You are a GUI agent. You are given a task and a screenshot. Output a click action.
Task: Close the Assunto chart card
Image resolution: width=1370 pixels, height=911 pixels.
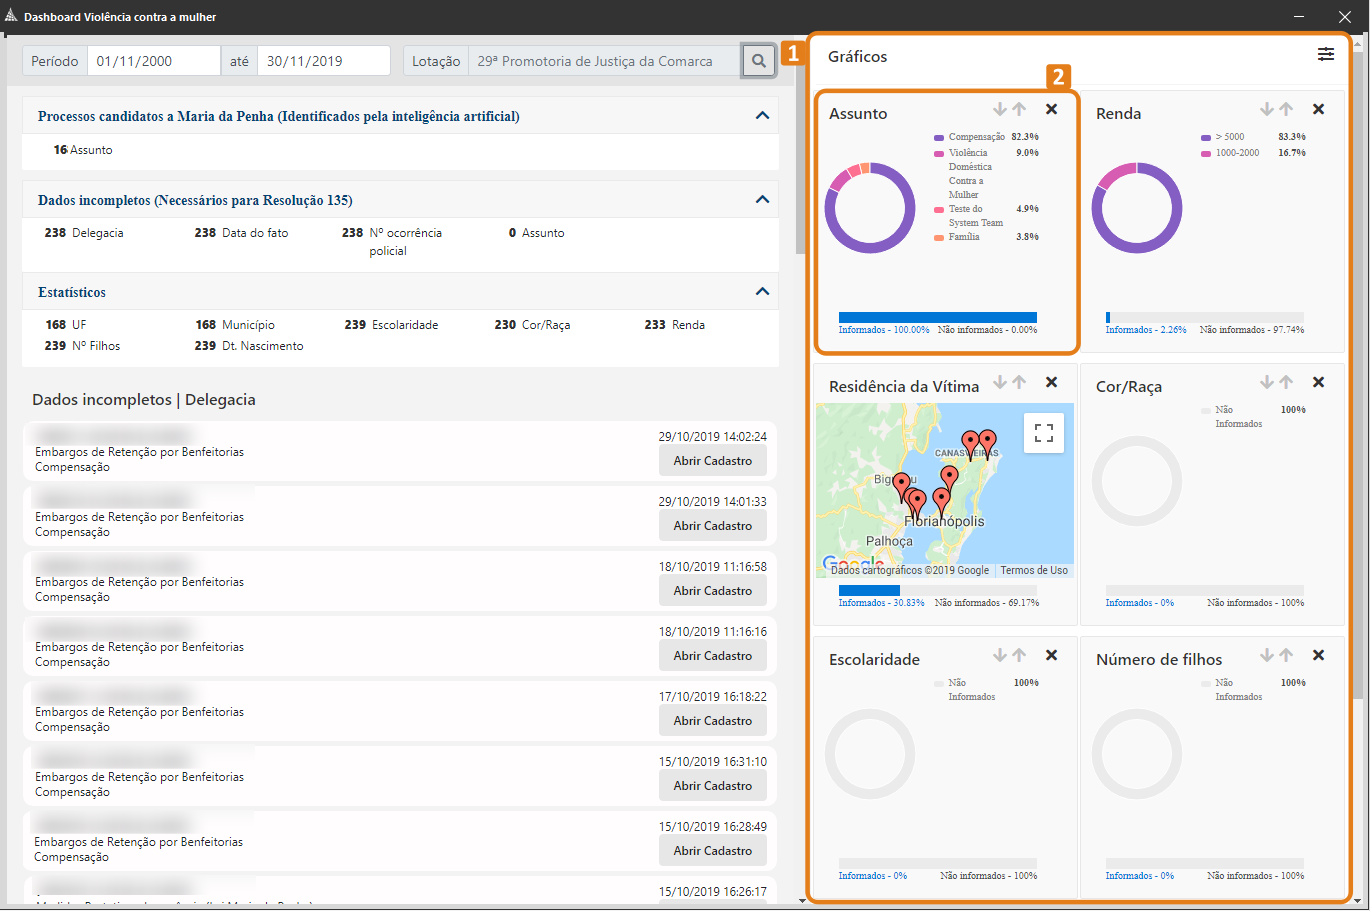click(x=1051, y=109)
